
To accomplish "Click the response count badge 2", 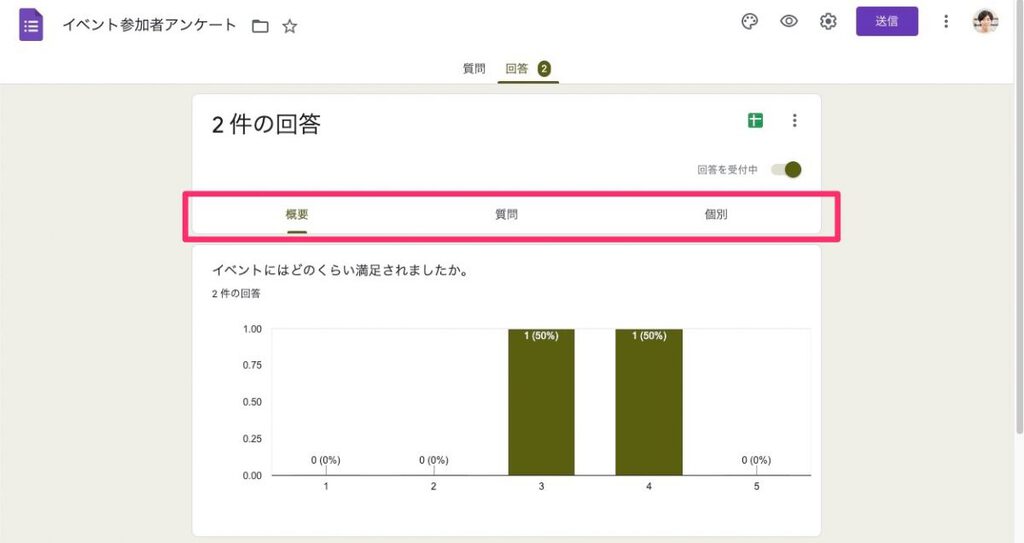I will [544, 69].
